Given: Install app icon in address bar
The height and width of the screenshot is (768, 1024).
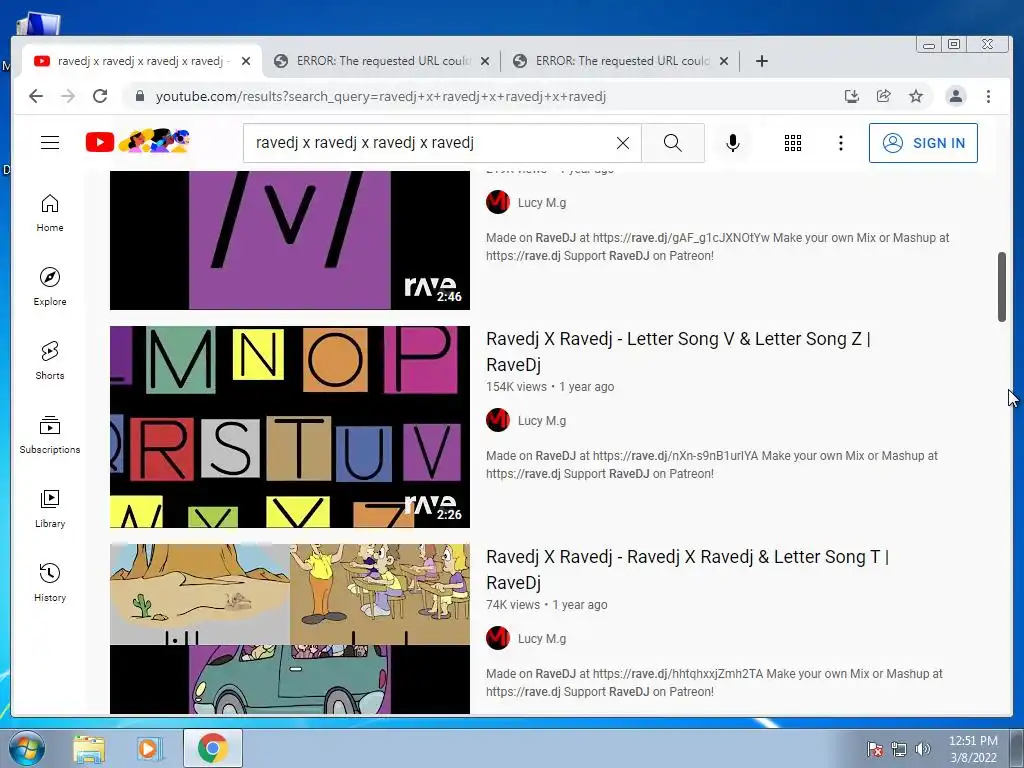Looking at the screenshot, I should click(x=851, y=97).
